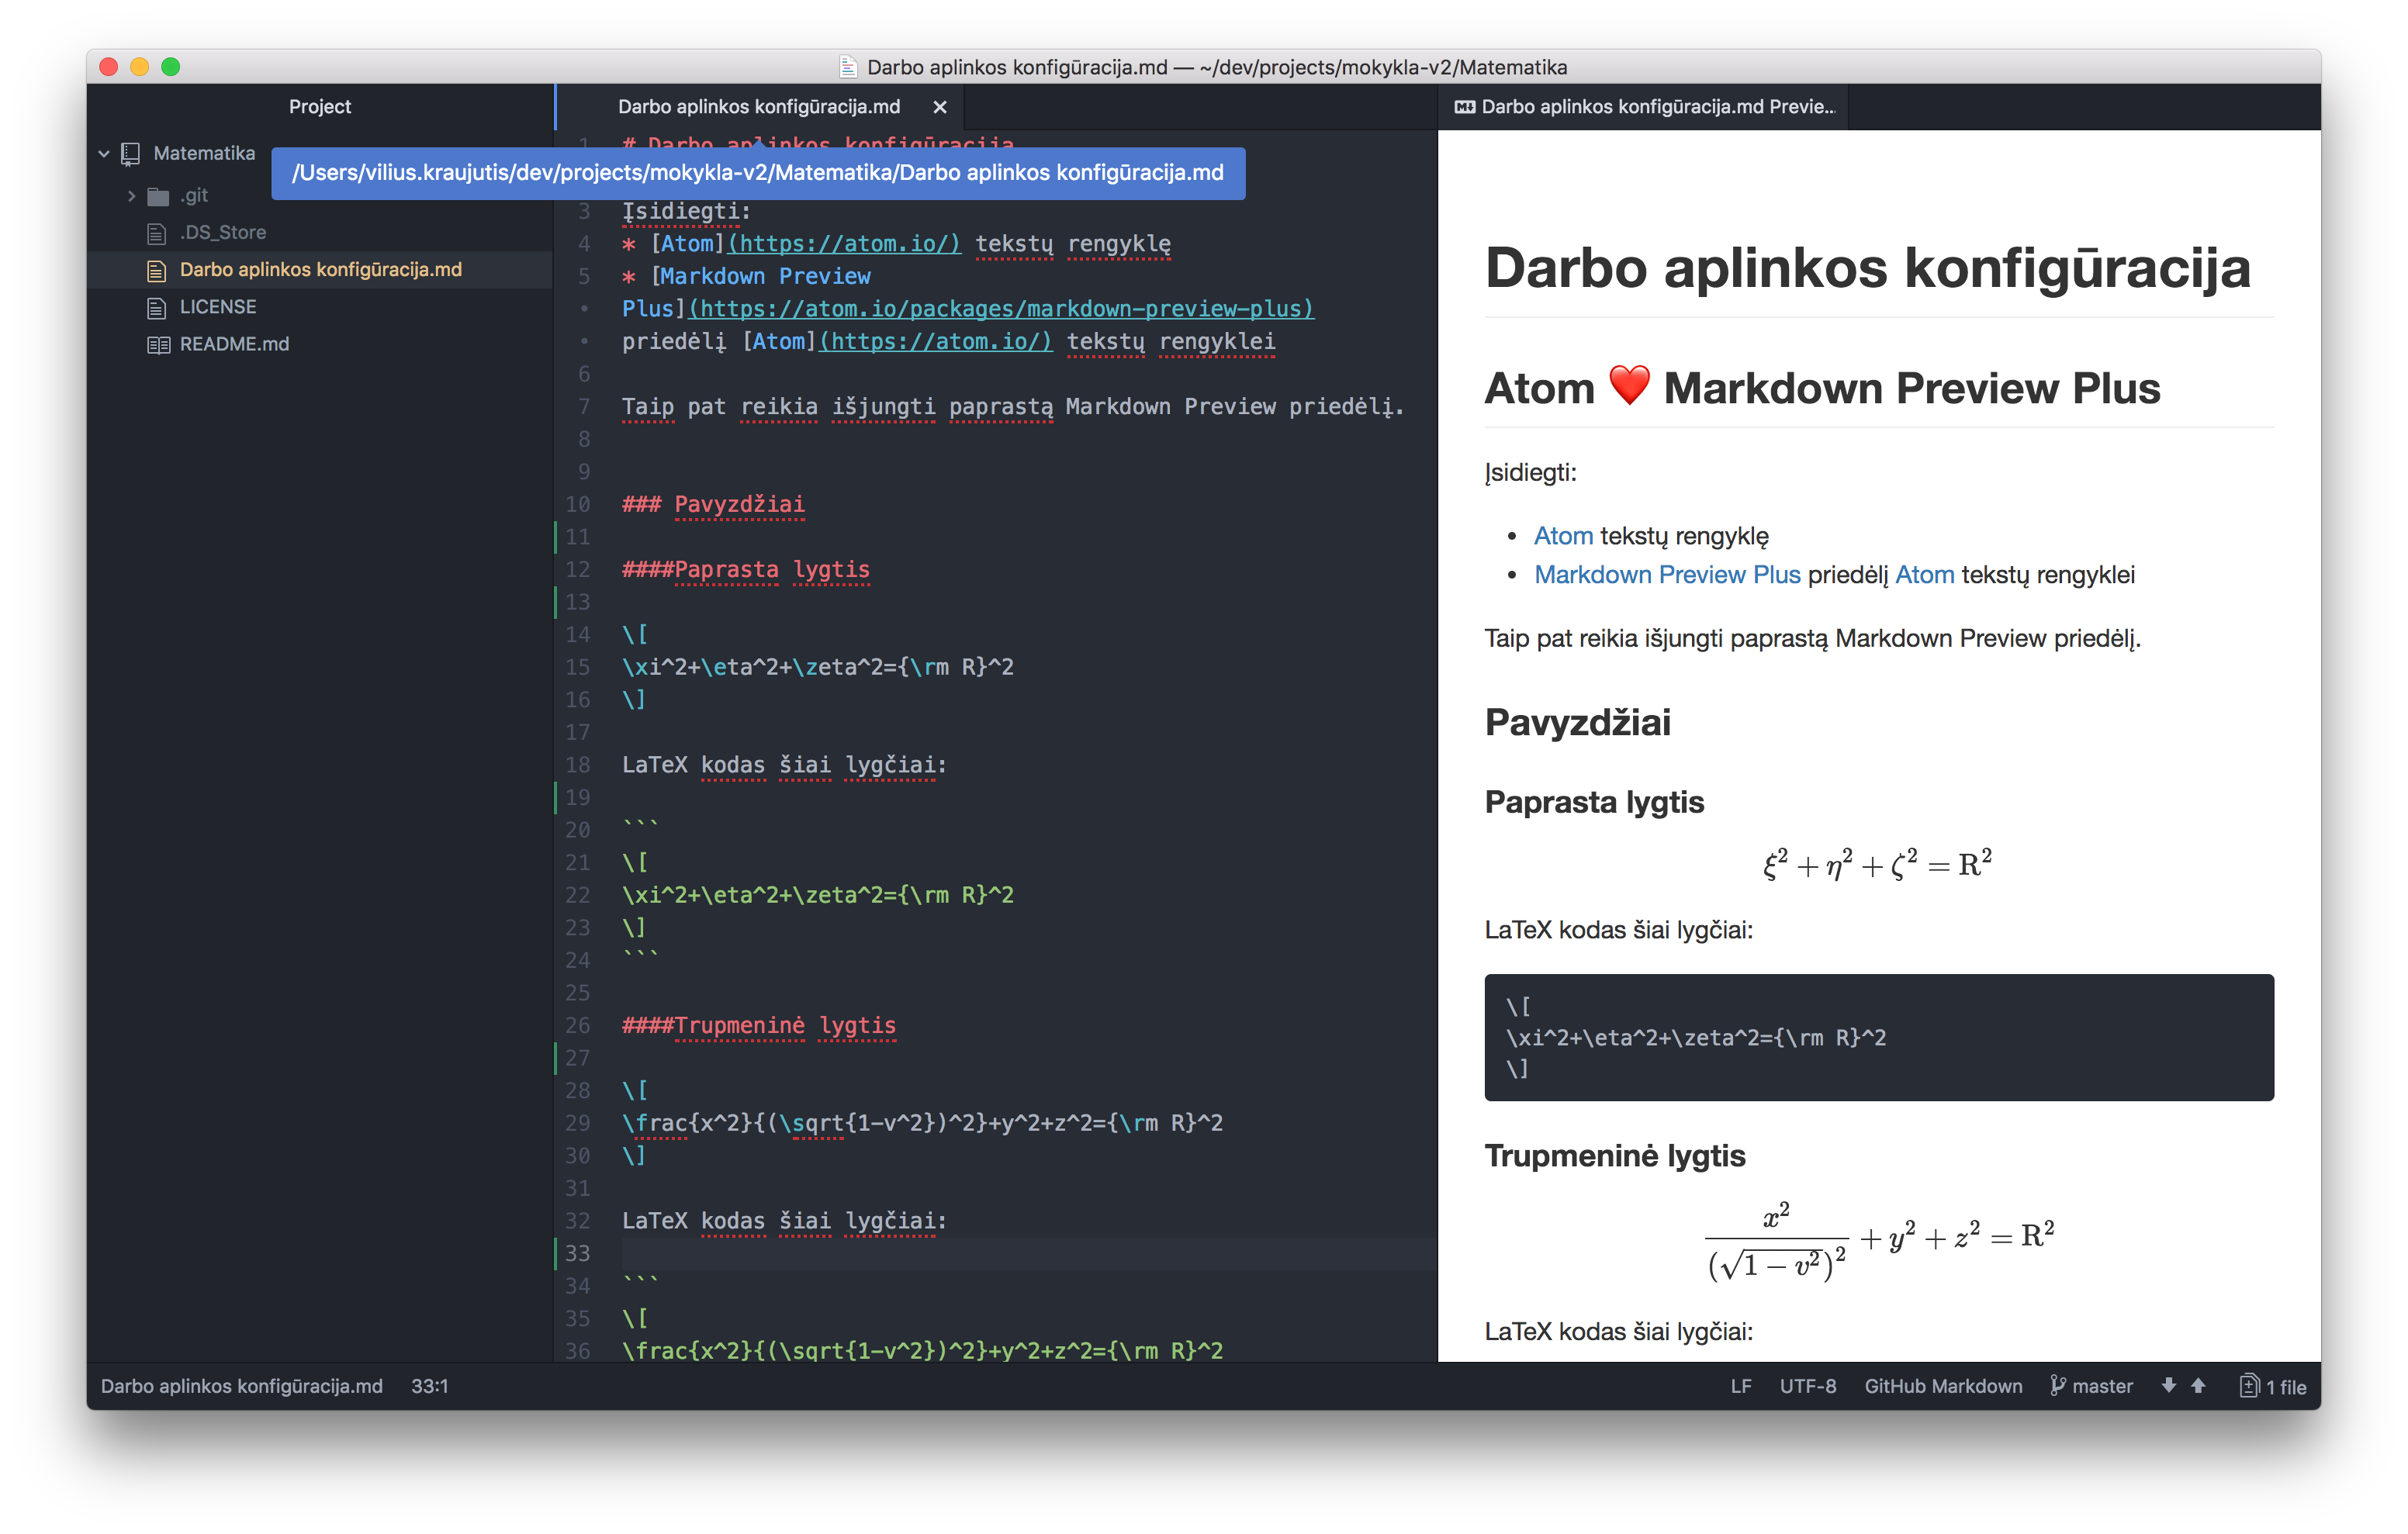The height and width of the screenshot is (1534, 2408).
Task: Open the git 1 file changes indicator
Action: (x=2273, y=1386)
